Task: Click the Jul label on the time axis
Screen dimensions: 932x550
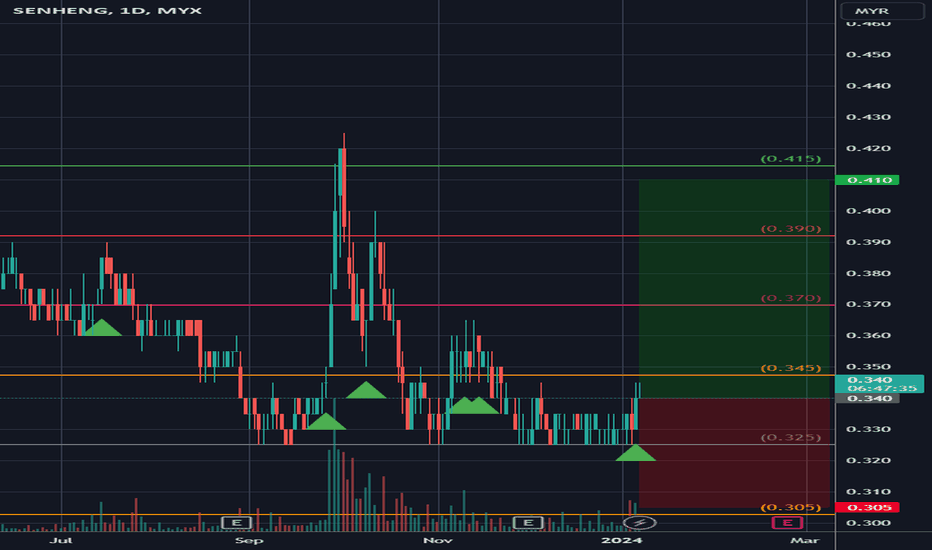Action: (x=61, y=540)
